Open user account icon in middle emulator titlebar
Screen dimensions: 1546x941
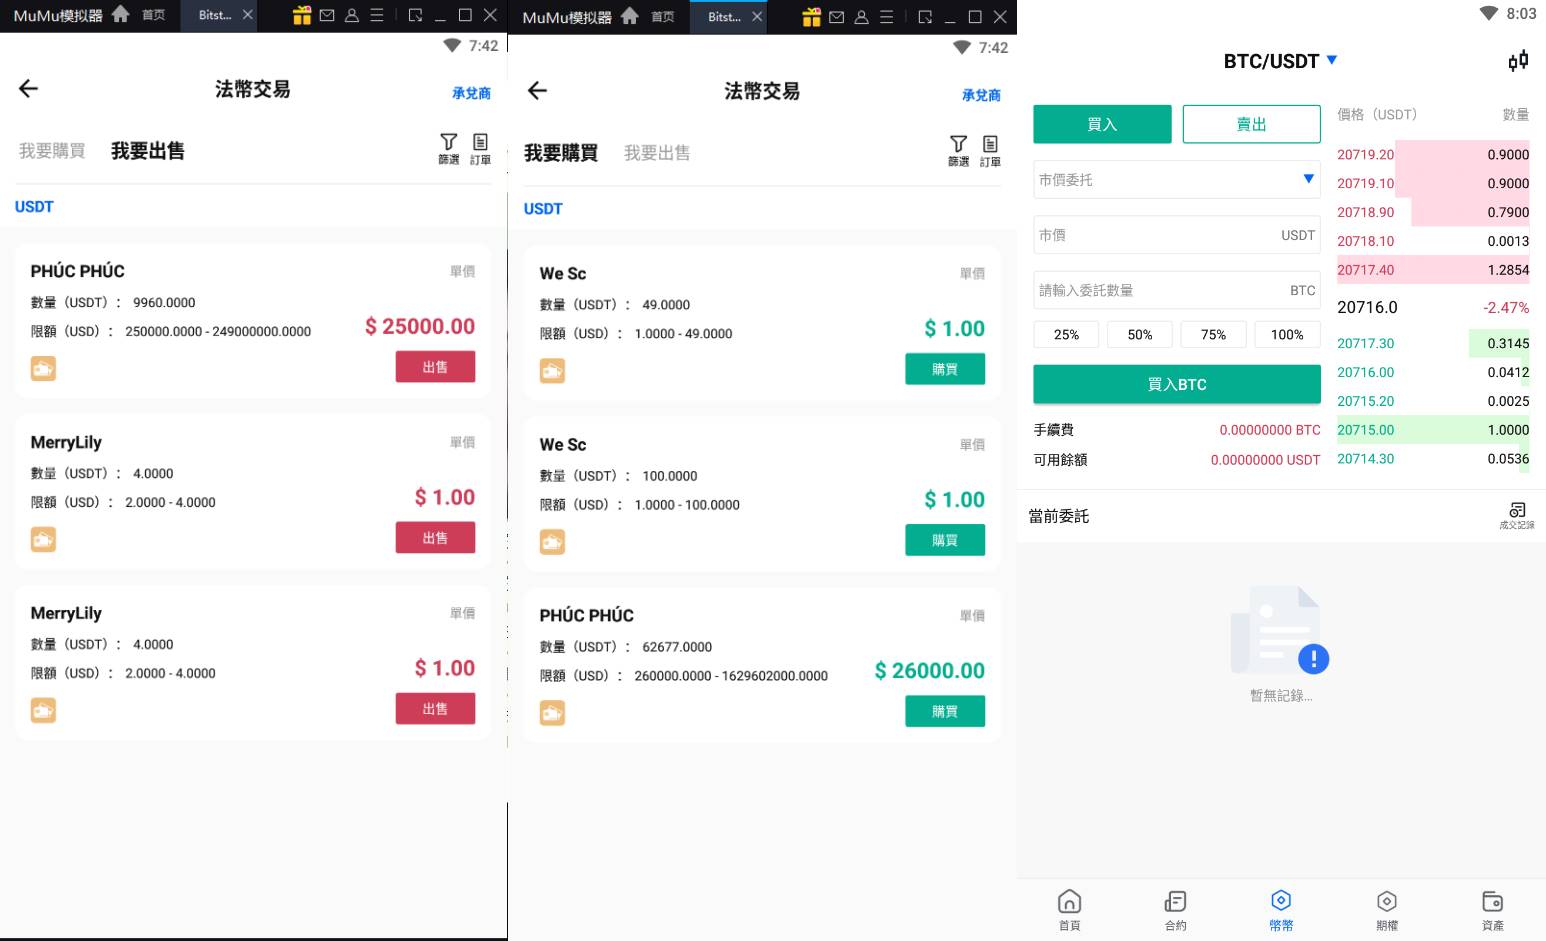pyautogui.click(x=861, y=17)
